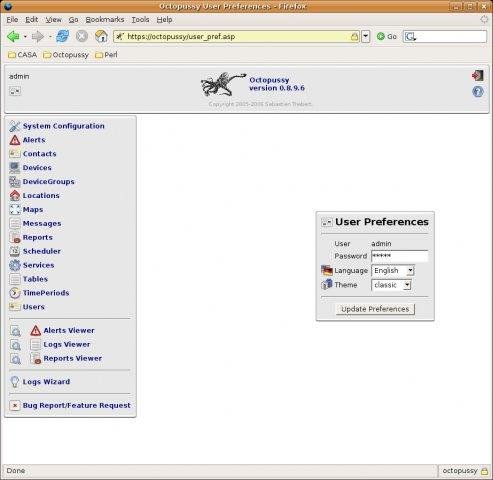This screenshot has height=480, width=493.
Task: Open the Tools menu
Action: tap(140, 20)
